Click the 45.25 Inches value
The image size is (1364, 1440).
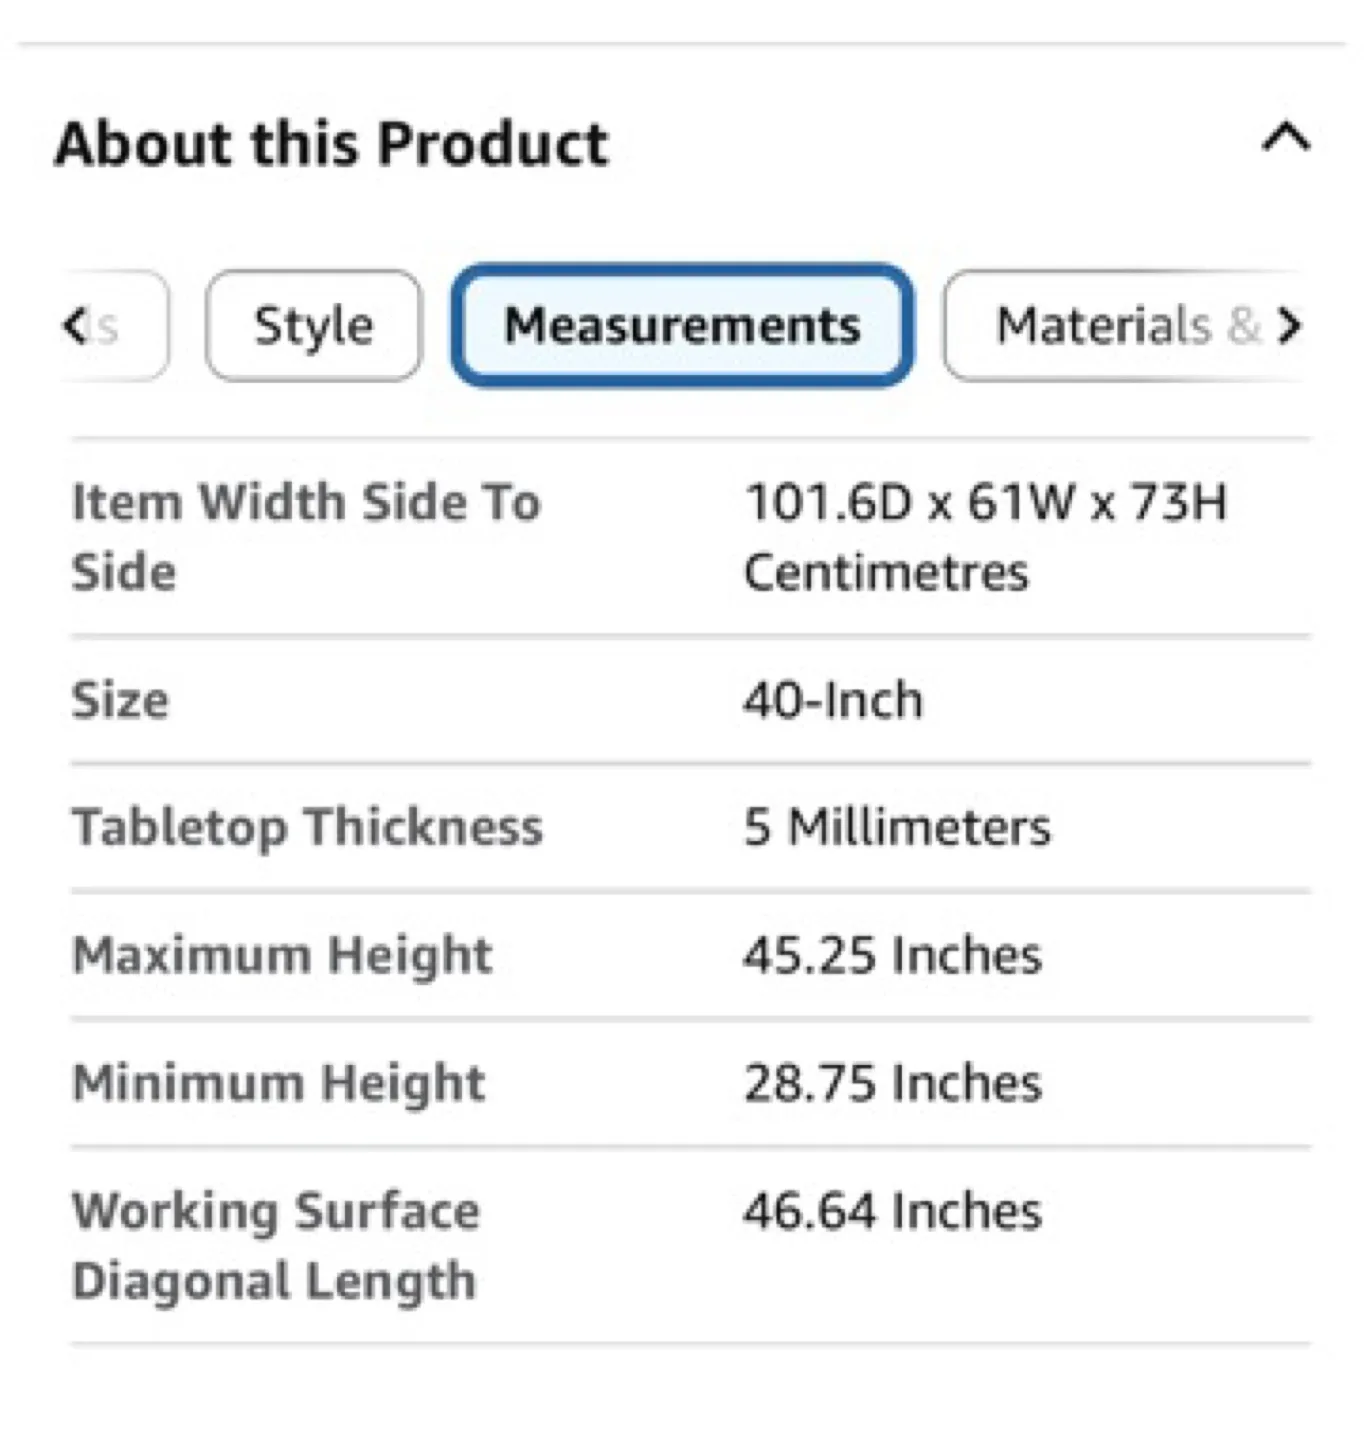tap(890, 955)
